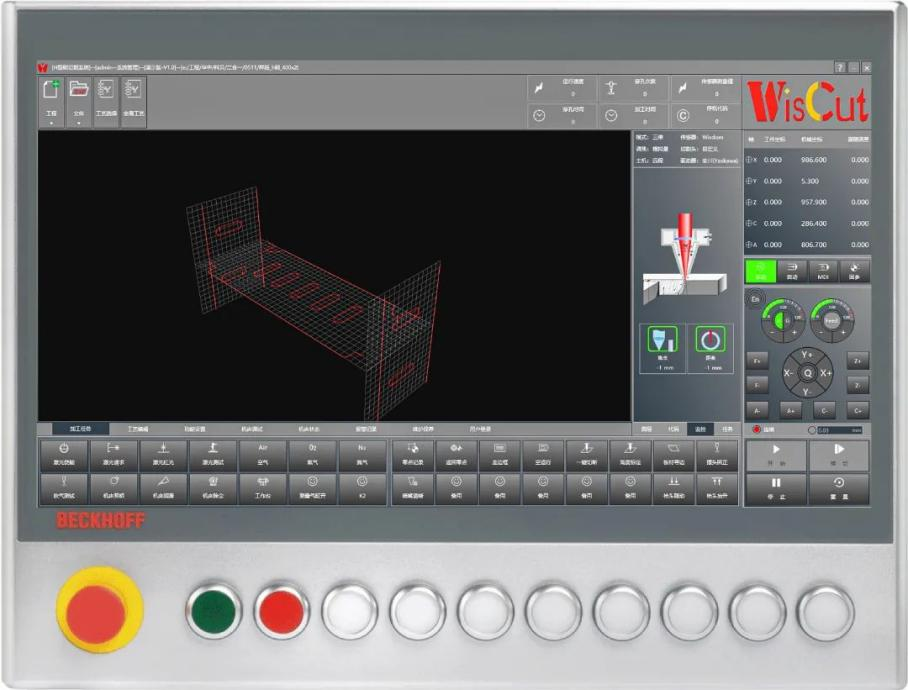Select the step distance radio button
This screenshot has width=908, height=690.
(812, 430)
